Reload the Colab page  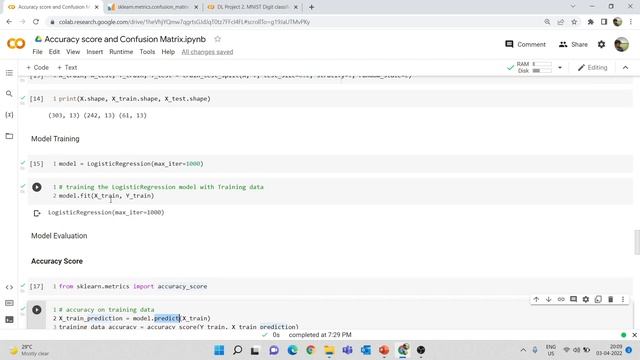pyautogui.click(x=36, y=22)
